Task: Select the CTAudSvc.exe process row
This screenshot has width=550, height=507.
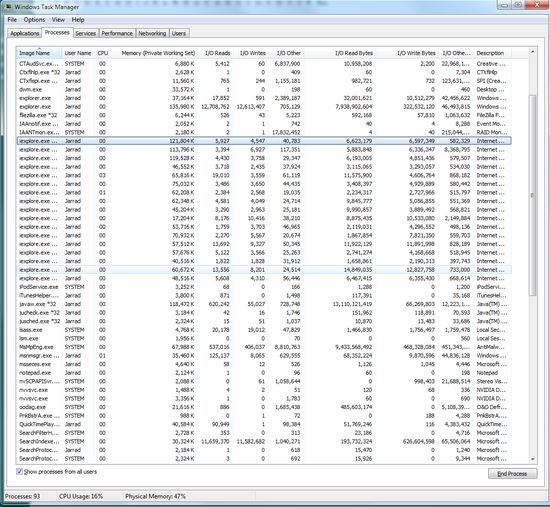Action: [264, 64]
